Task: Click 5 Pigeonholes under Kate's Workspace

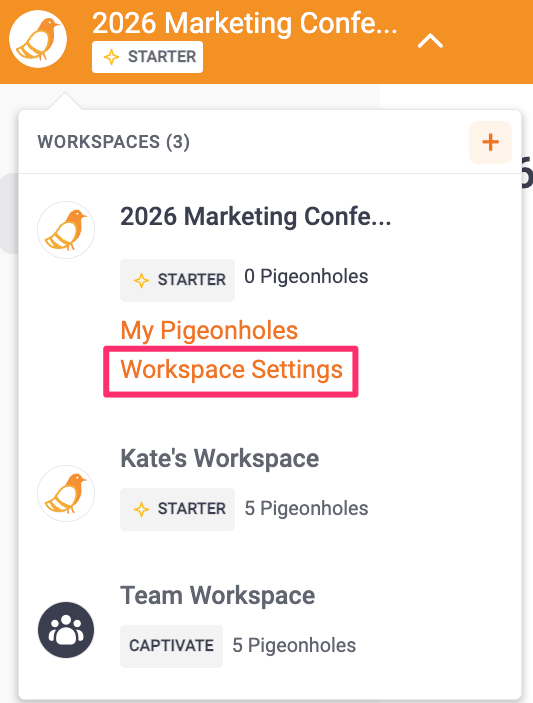Action: (x=306, y=508)
